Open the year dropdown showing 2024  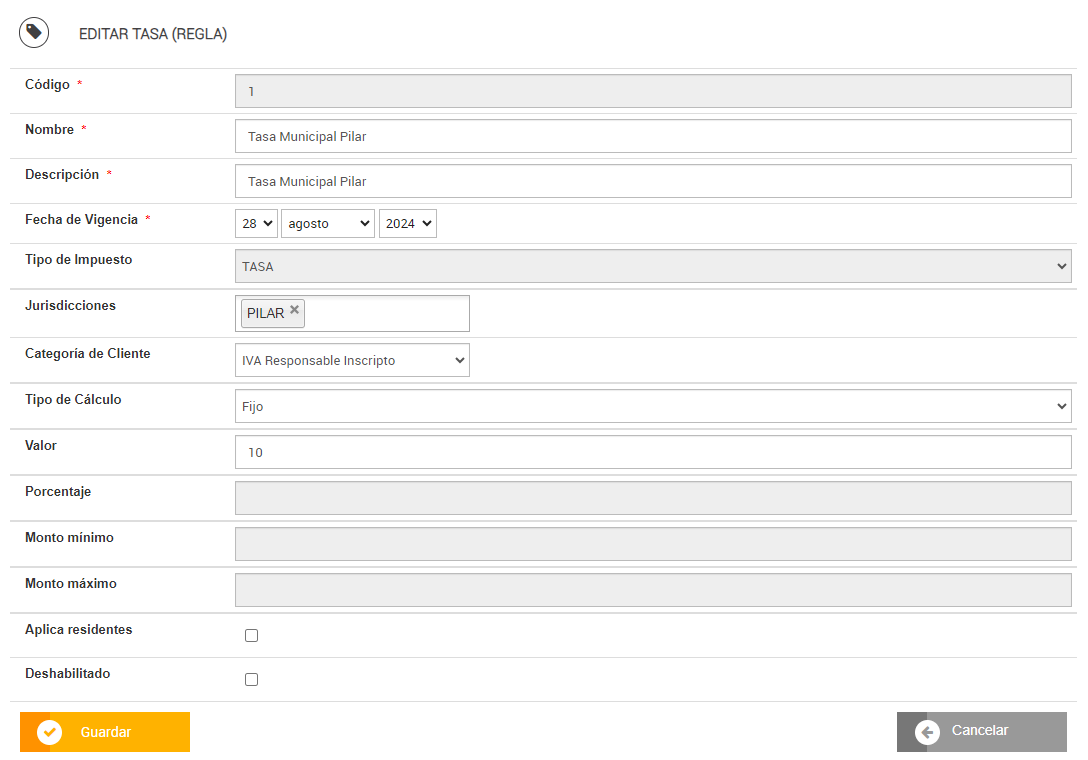coord(407,224)
